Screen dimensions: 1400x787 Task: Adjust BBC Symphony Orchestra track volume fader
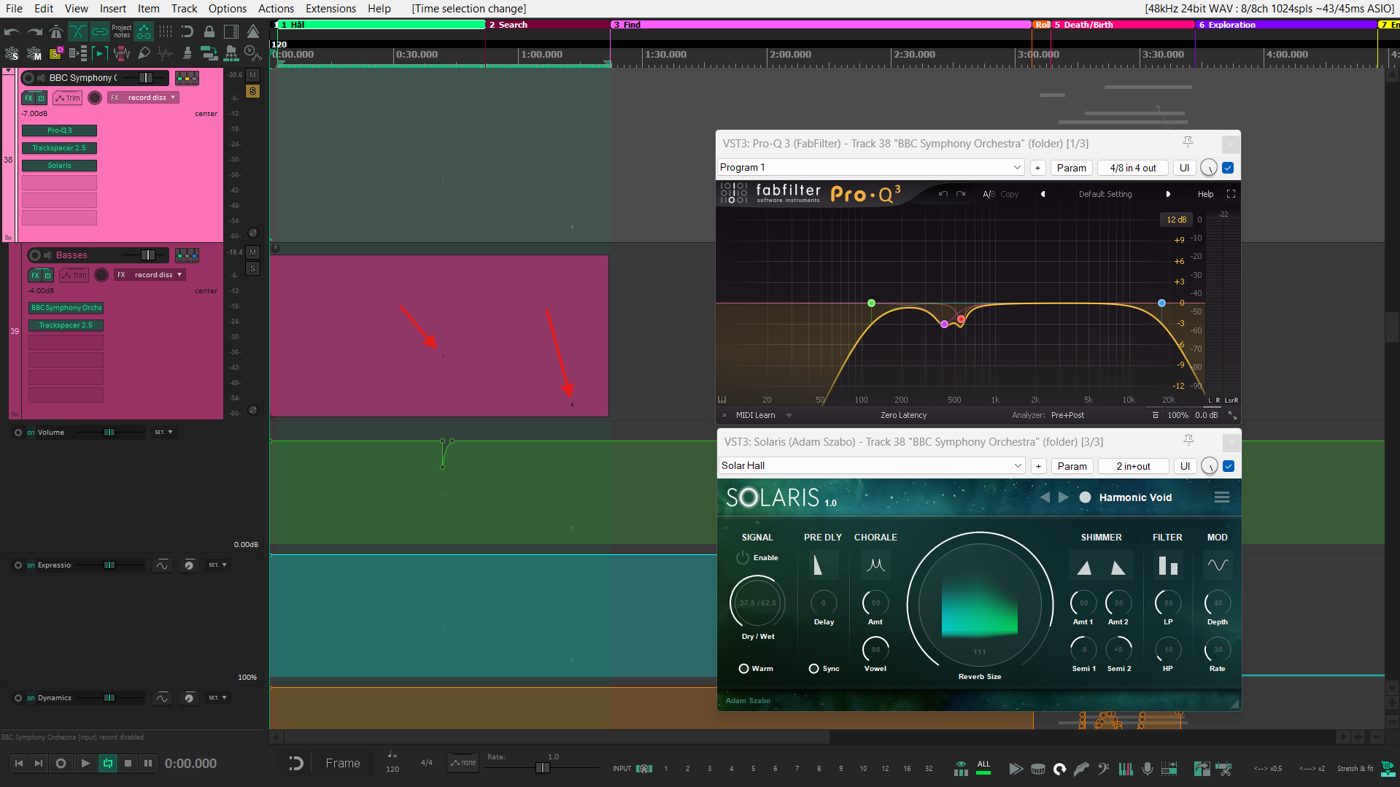click(x=146, y=78)
